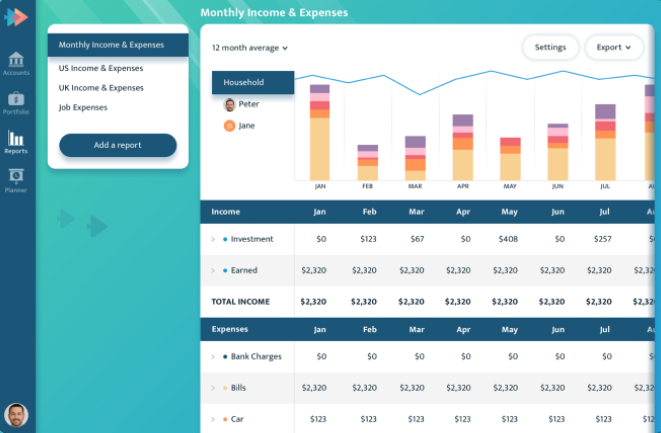661x433 pixels.
Task: Click the APR bar in chart
Action: coord(463,147)
